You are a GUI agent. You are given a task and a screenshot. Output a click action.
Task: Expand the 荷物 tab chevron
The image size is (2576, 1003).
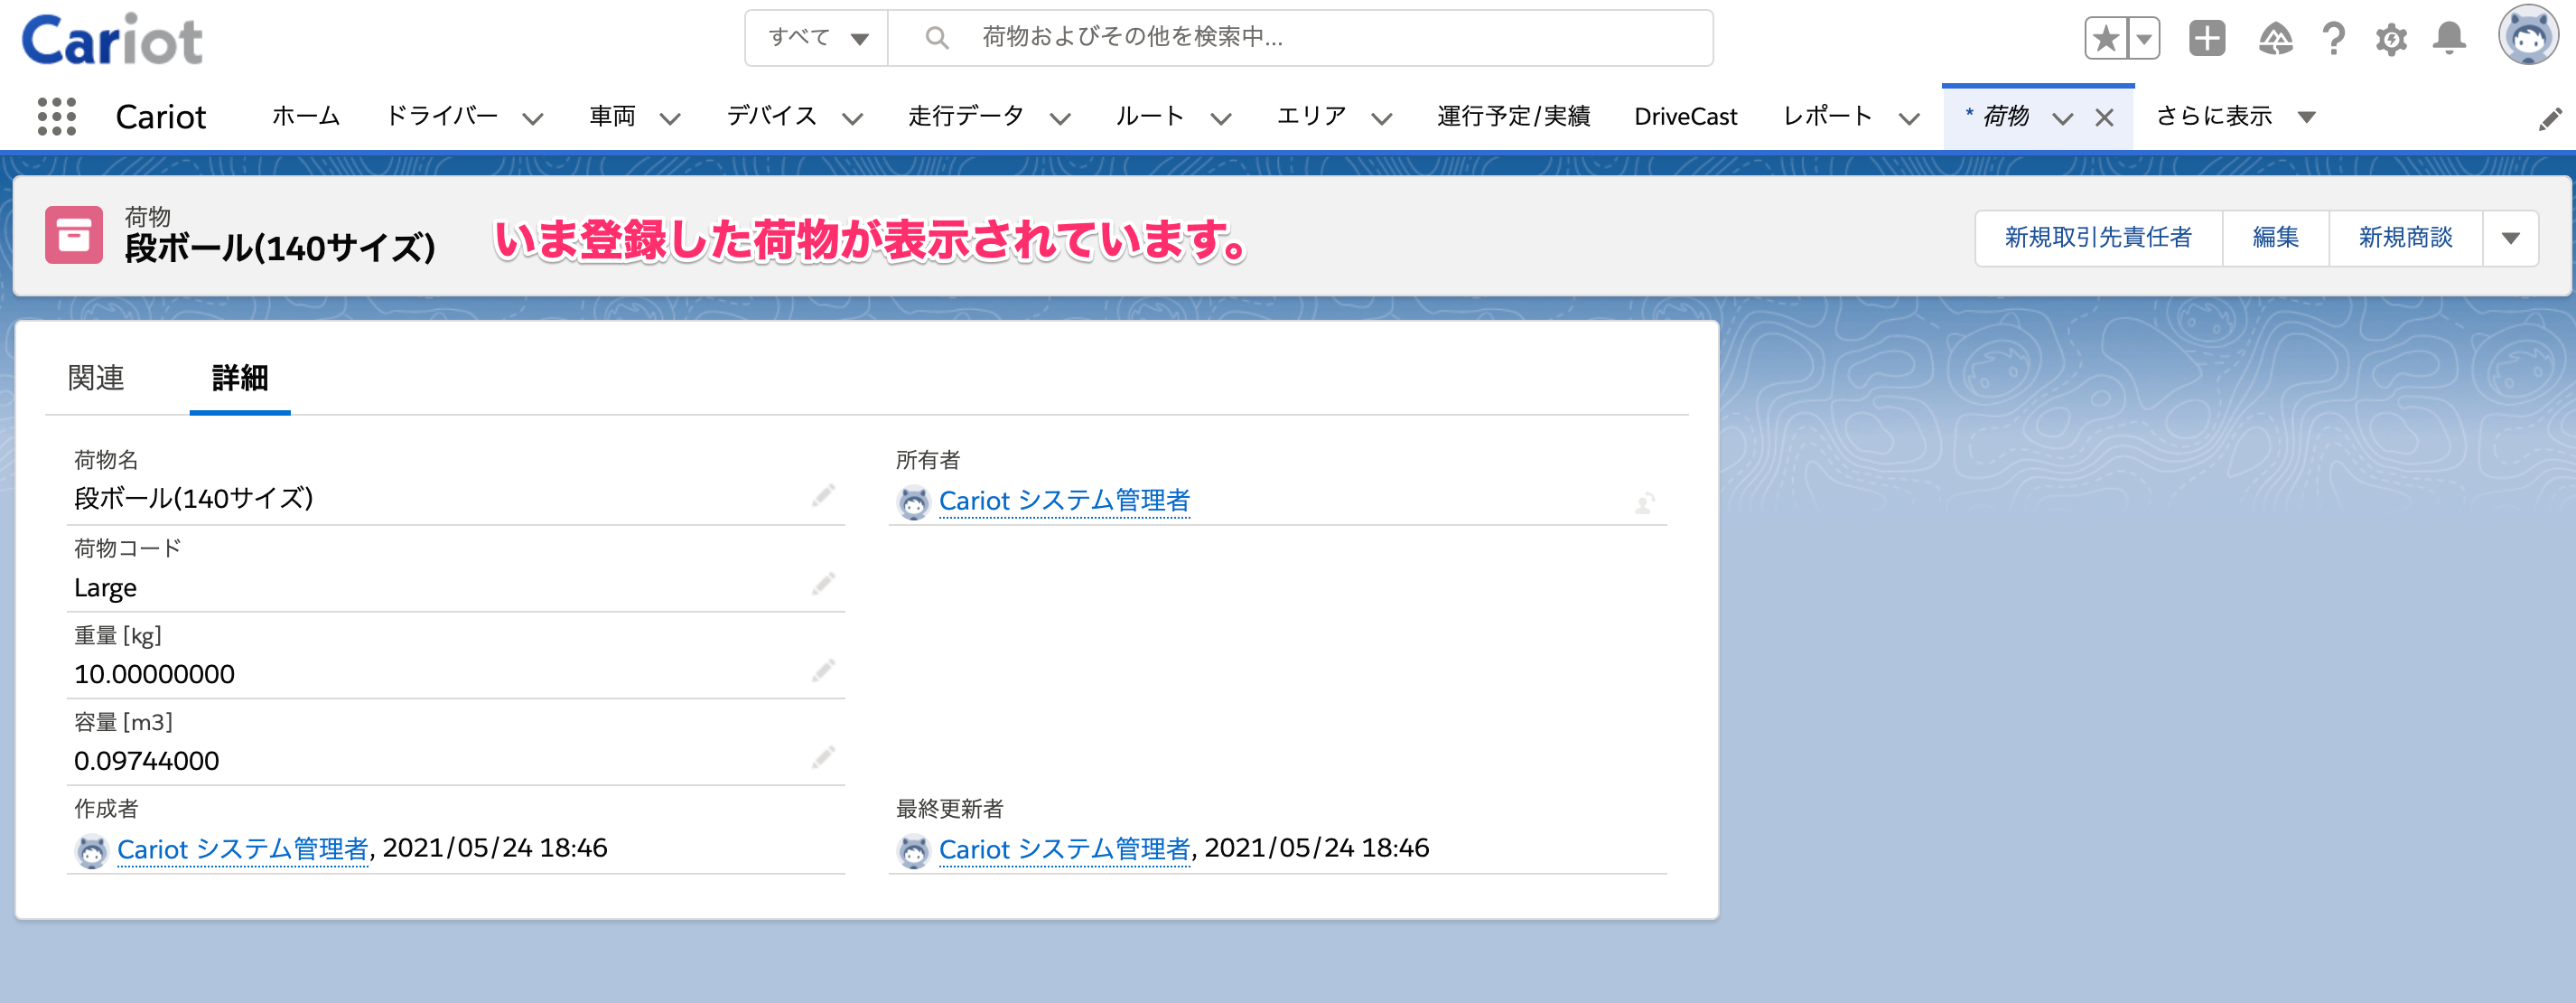[x=2062, y=119]
